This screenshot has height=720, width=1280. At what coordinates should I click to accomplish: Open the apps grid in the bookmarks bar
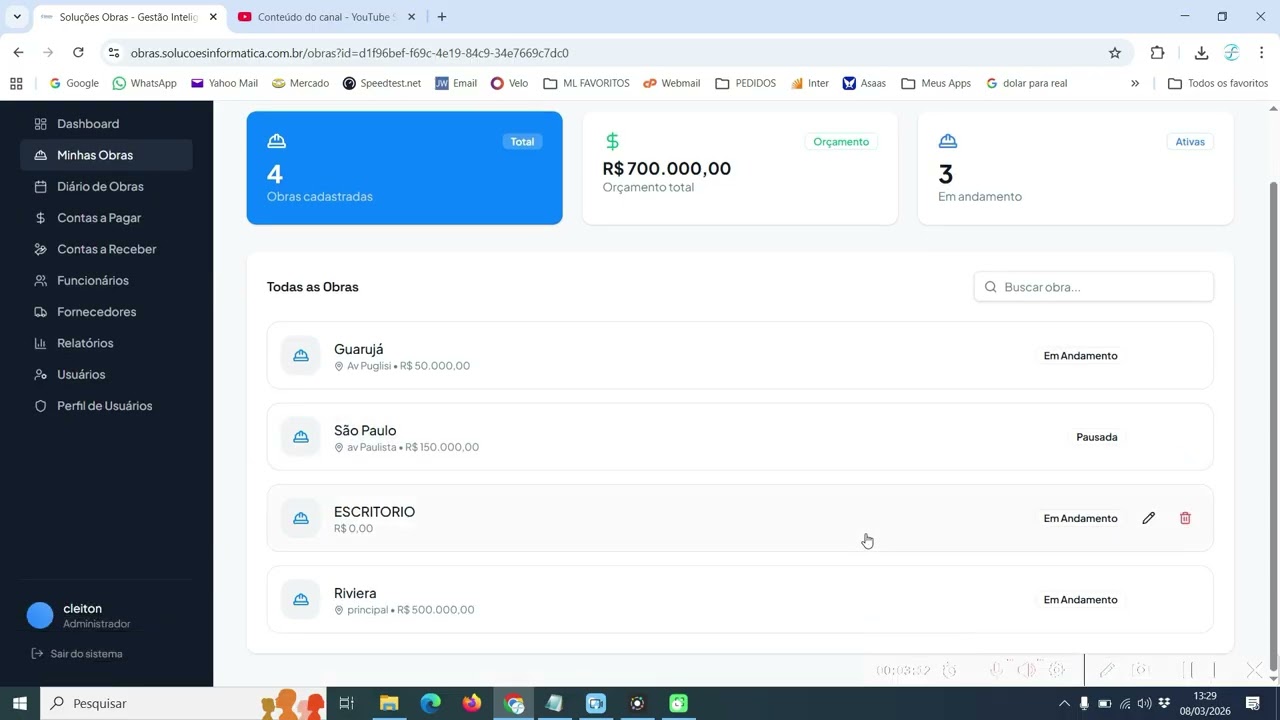coord(16,83)
